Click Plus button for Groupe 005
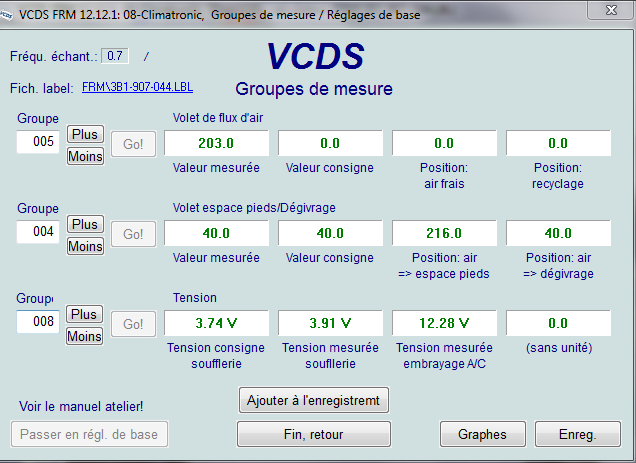This screenshot has width=636, height=463. pos(85,134)
